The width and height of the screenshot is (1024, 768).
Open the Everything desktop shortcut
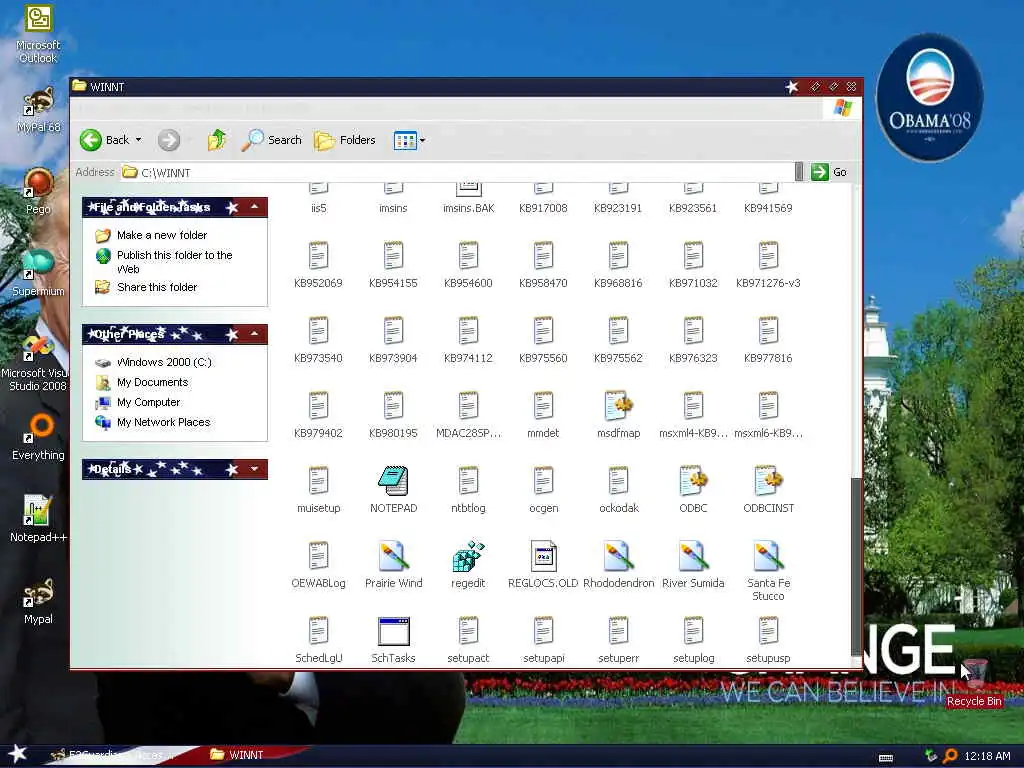point(38,437)
